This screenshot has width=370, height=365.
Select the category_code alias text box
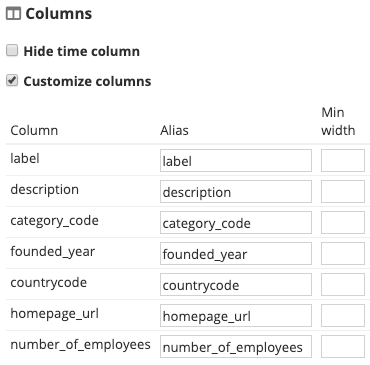[x=236, y=223]
